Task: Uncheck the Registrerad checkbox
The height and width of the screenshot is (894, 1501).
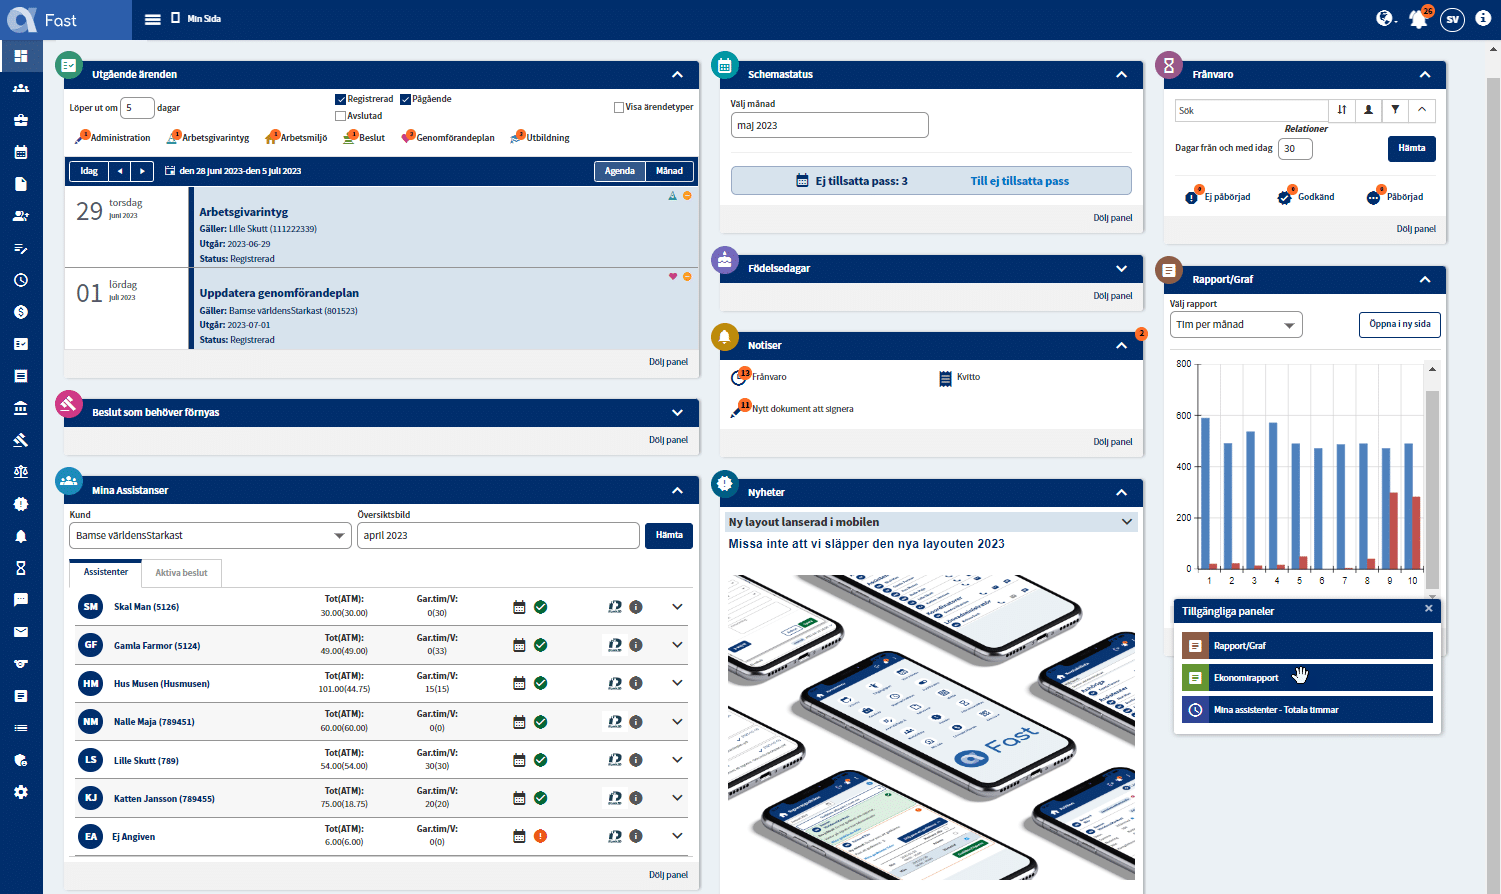Action: (341, 99)
